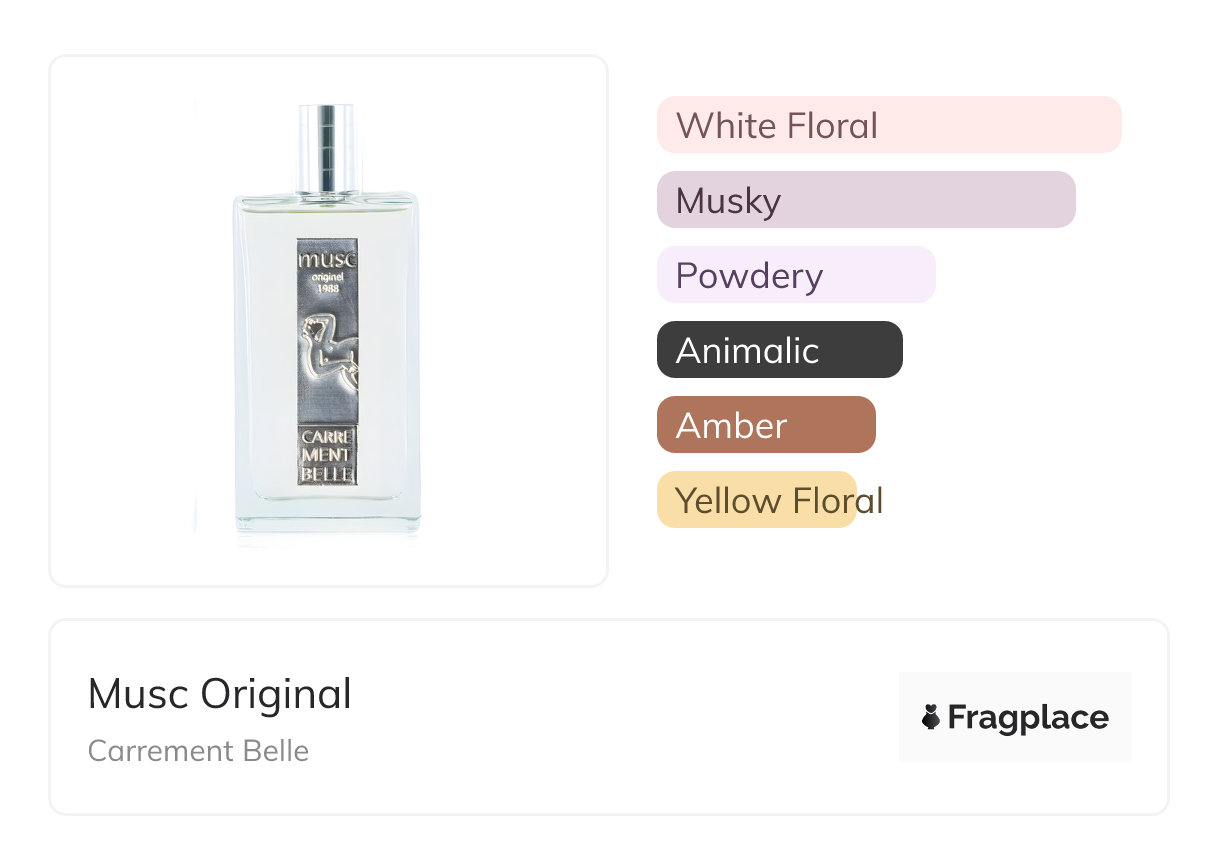
Task: Click the Fragplace wordmark text
Action: (1027, 717)
